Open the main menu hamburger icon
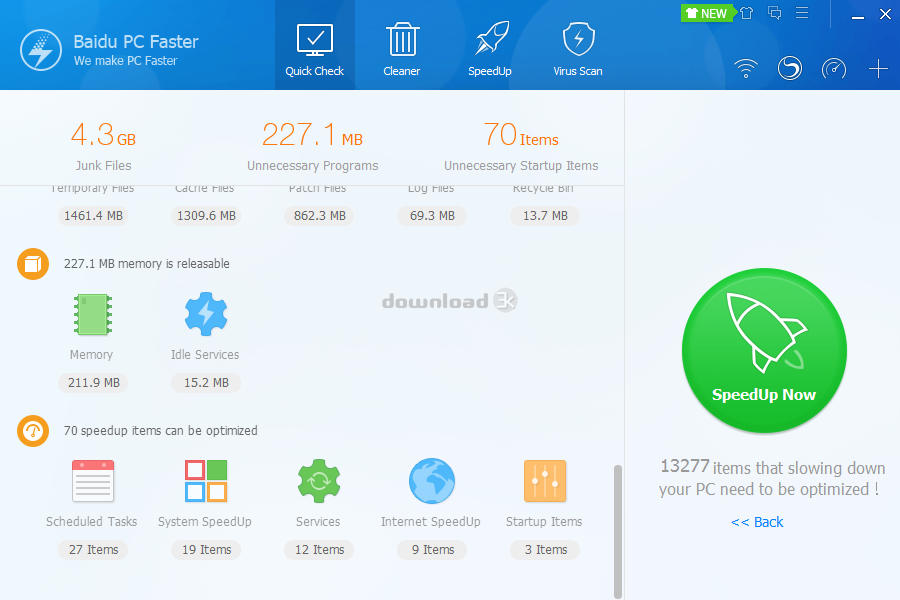Screen dimensions: 900x600 pyautogui.click(x=802, y=13)
